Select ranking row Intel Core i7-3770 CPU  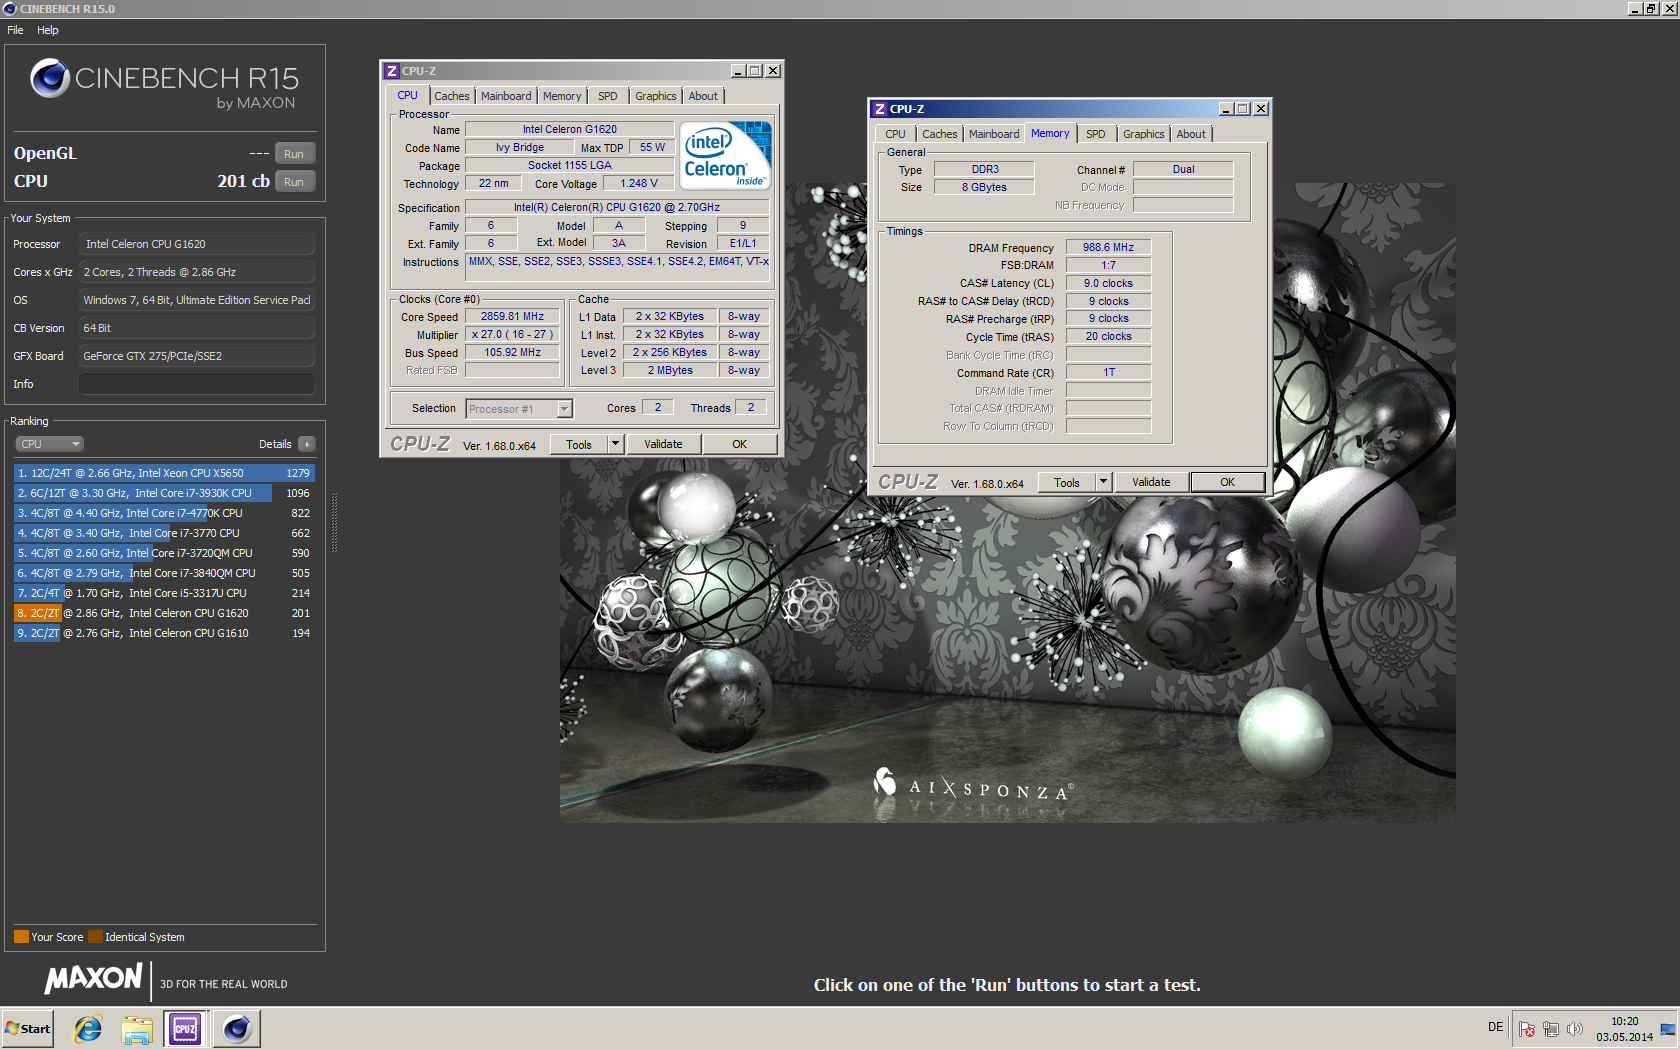coord(164,533)
